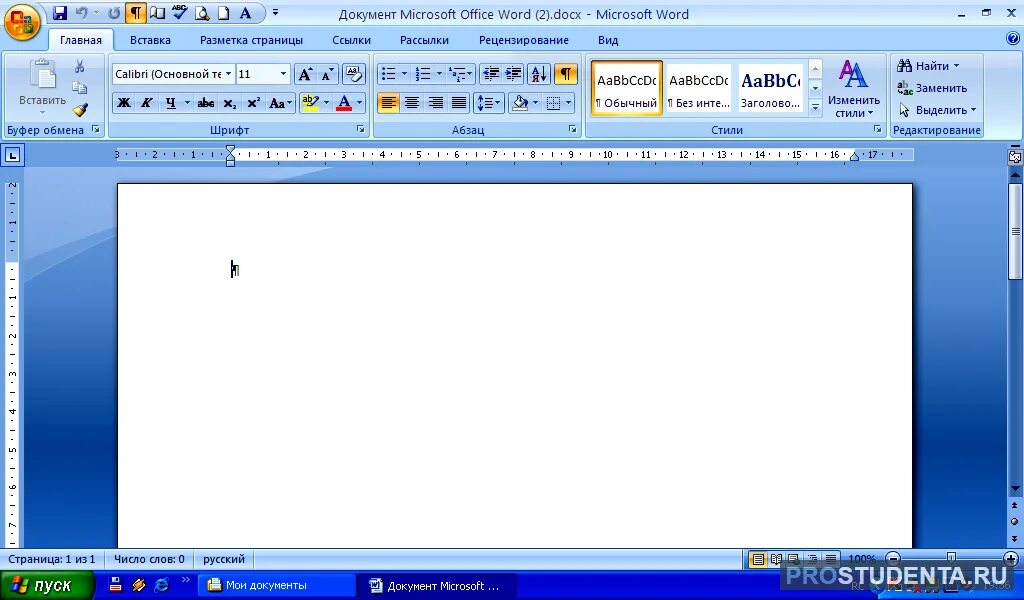The image size is (1024, 600).
Task: Switch to the Вставка tab
Action: [150, 40]
